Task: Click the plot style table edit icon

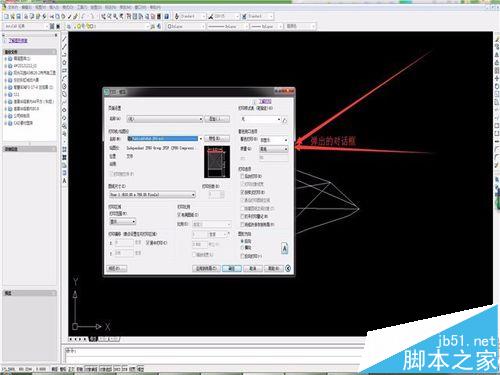Action: 284,119
